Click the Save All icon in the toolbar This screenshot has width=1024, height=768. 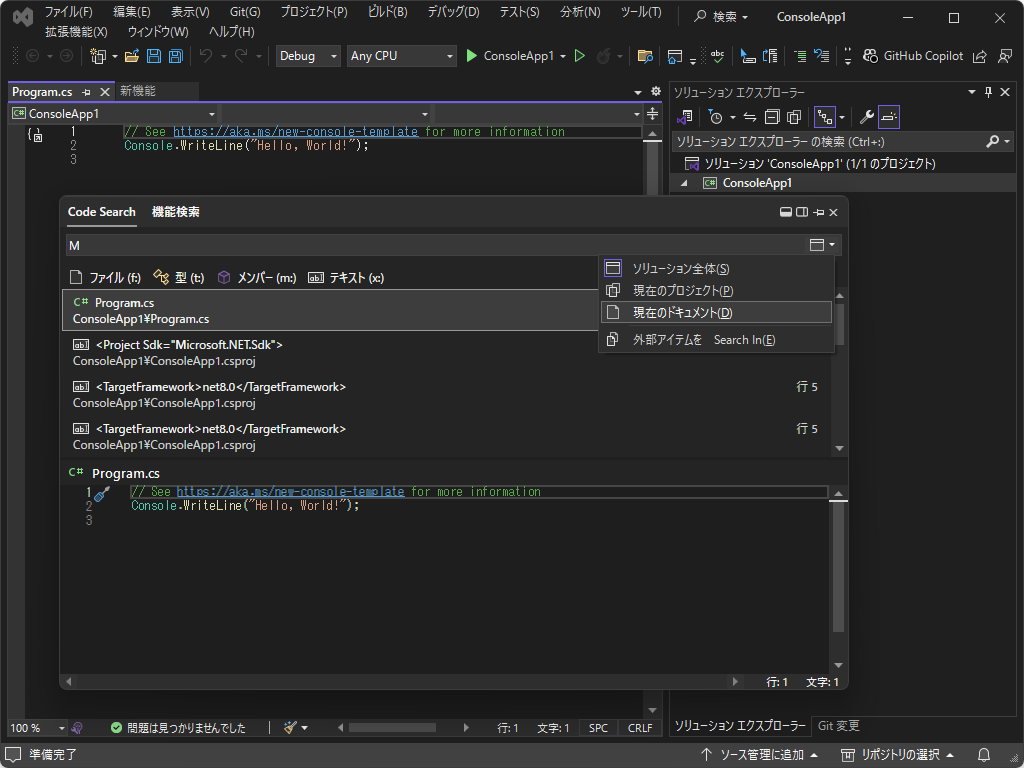pyautogui.click(x=174, y=57)
